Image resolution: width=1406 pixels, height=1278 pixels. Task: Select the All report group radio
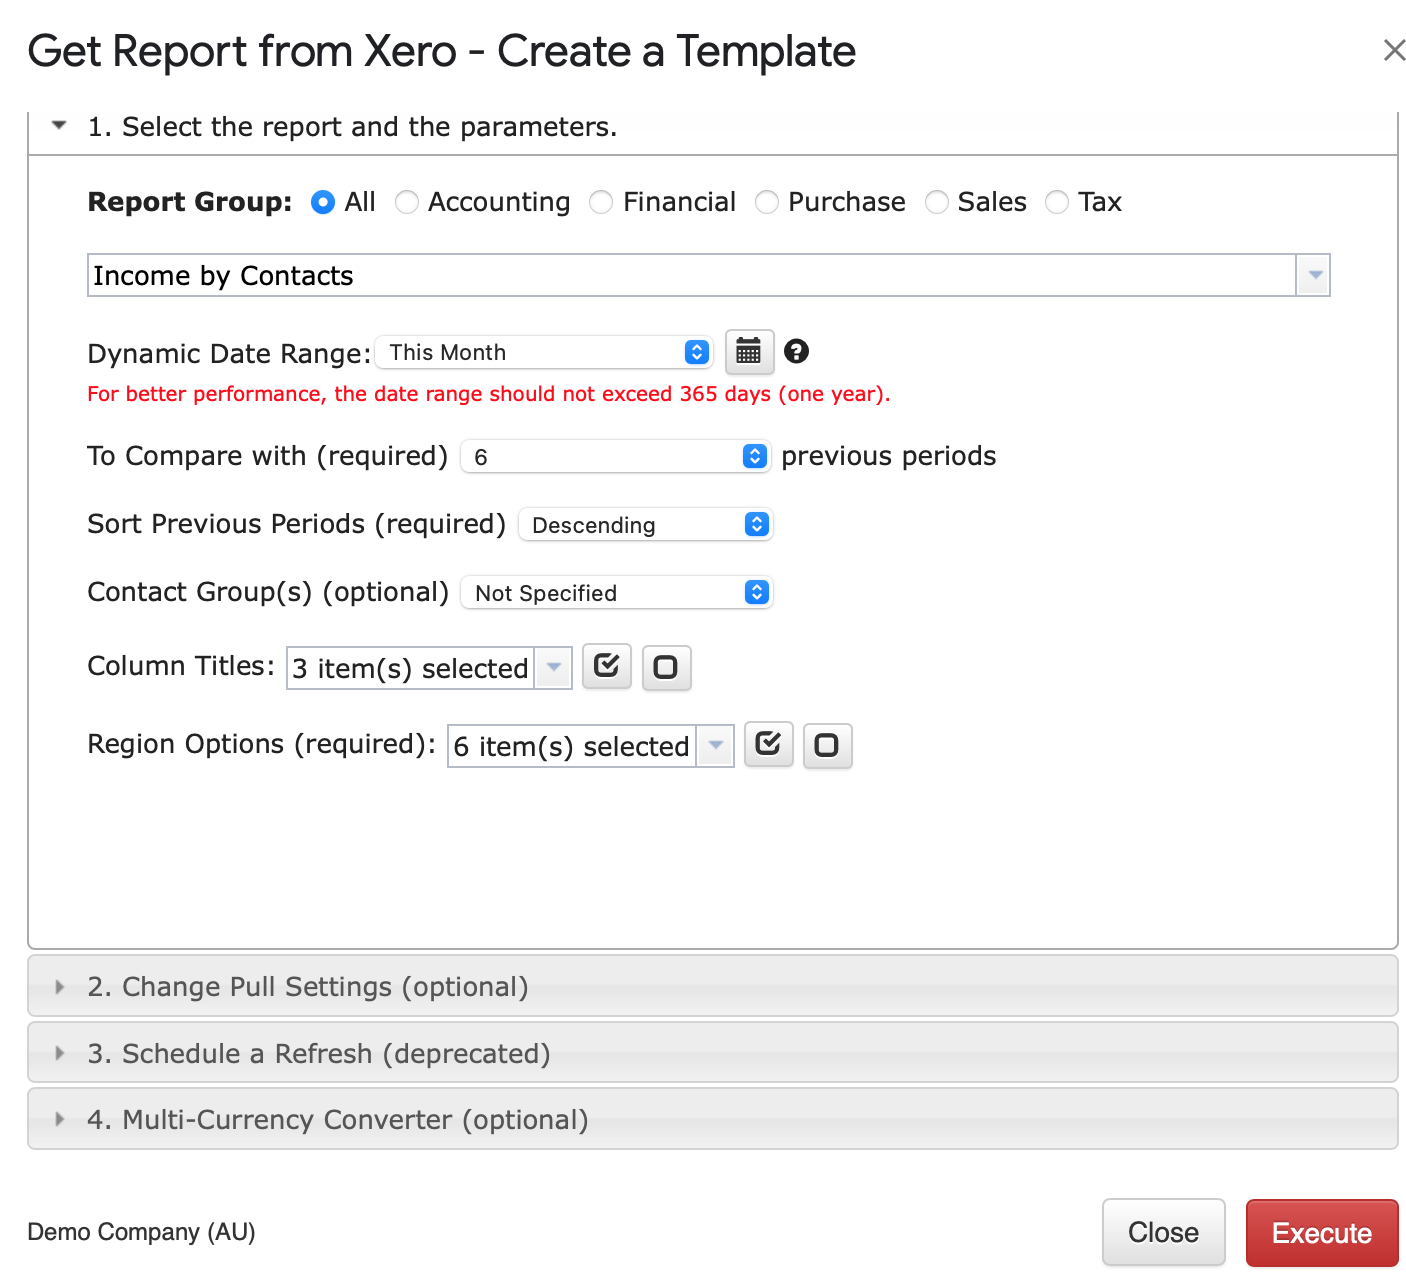click(323, 202)
